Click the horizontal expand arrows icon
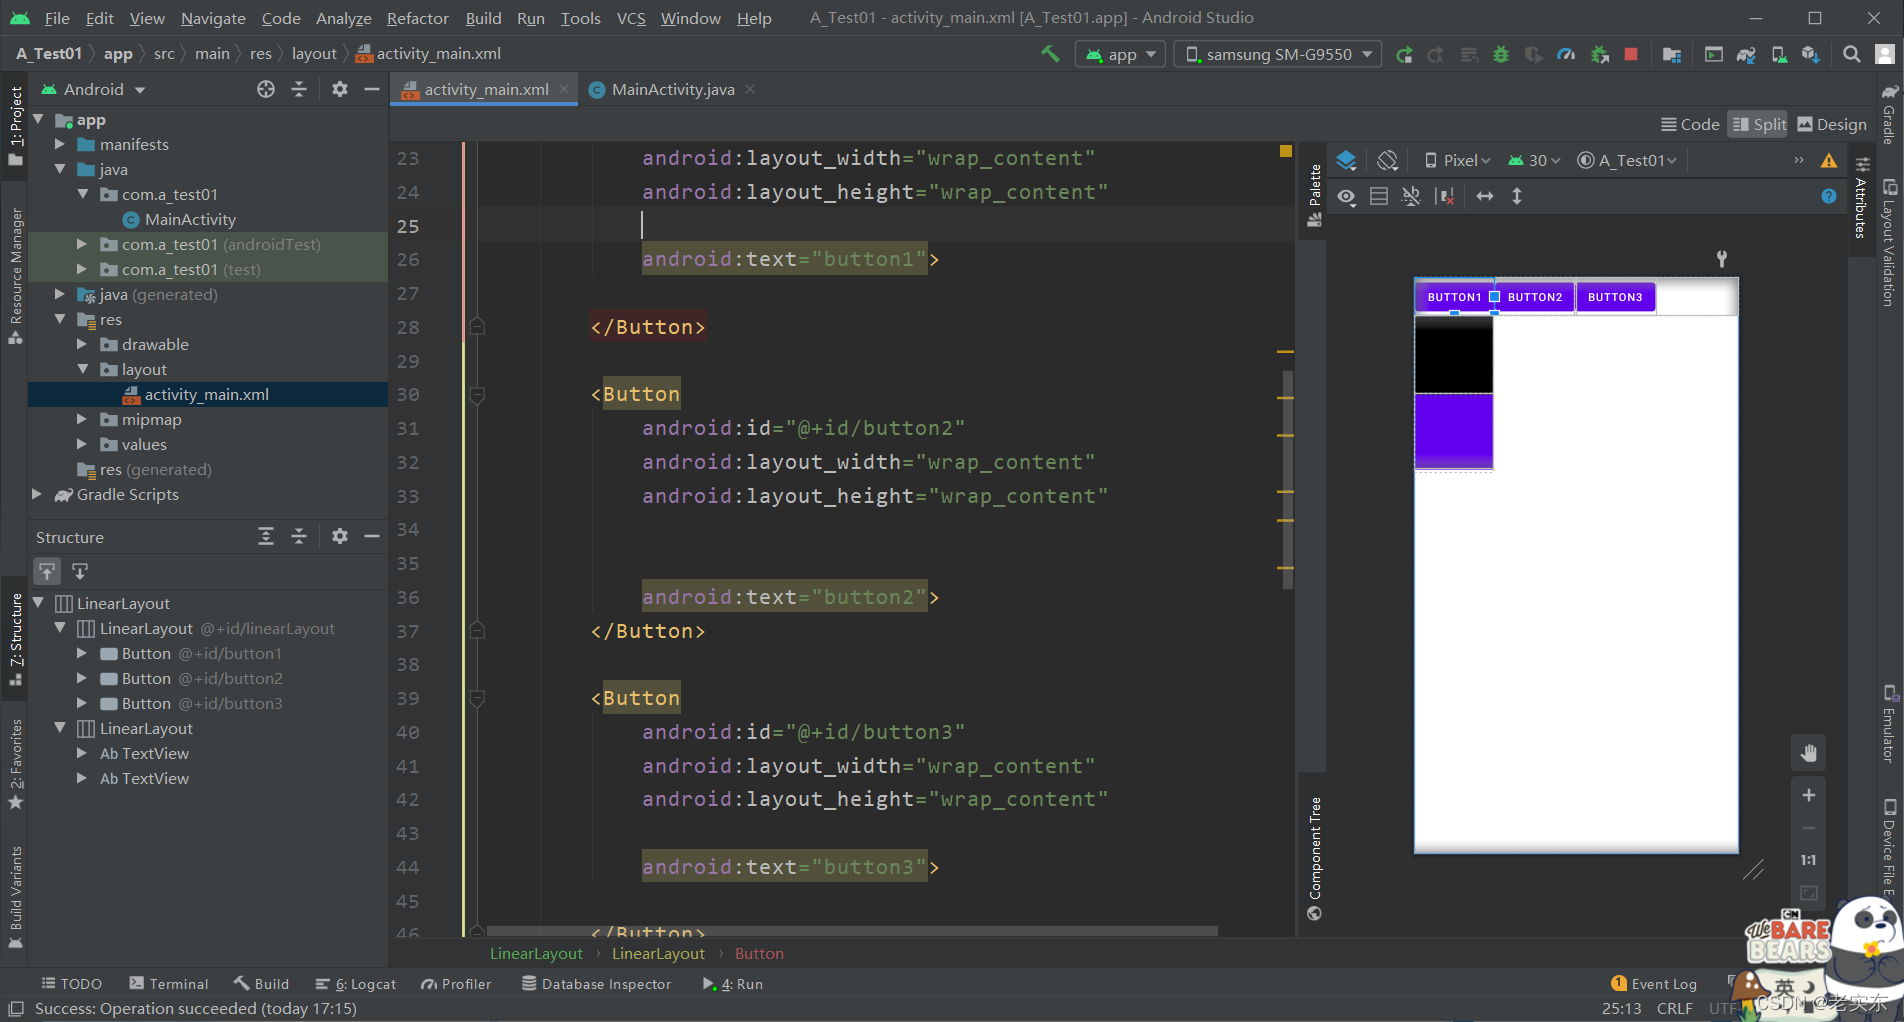This screenshot has height=1022, width=1904. pos(1485,196)
